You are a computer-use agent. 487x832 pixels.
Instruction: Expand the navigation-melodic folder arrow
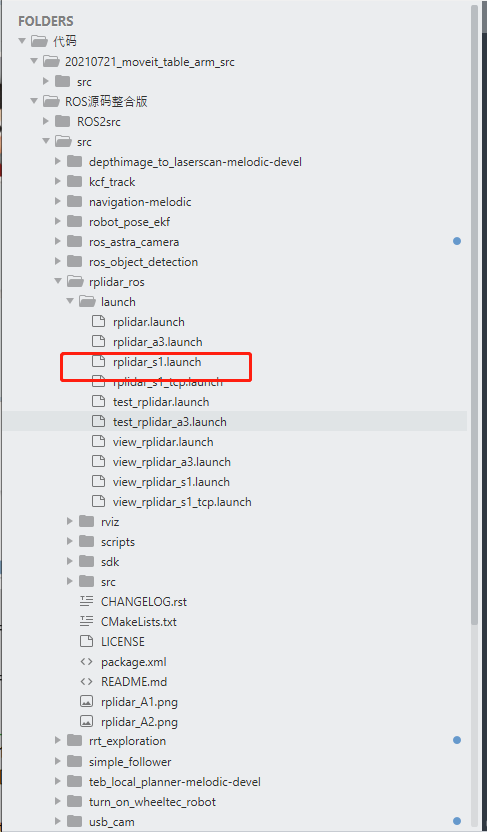[58, 202]
